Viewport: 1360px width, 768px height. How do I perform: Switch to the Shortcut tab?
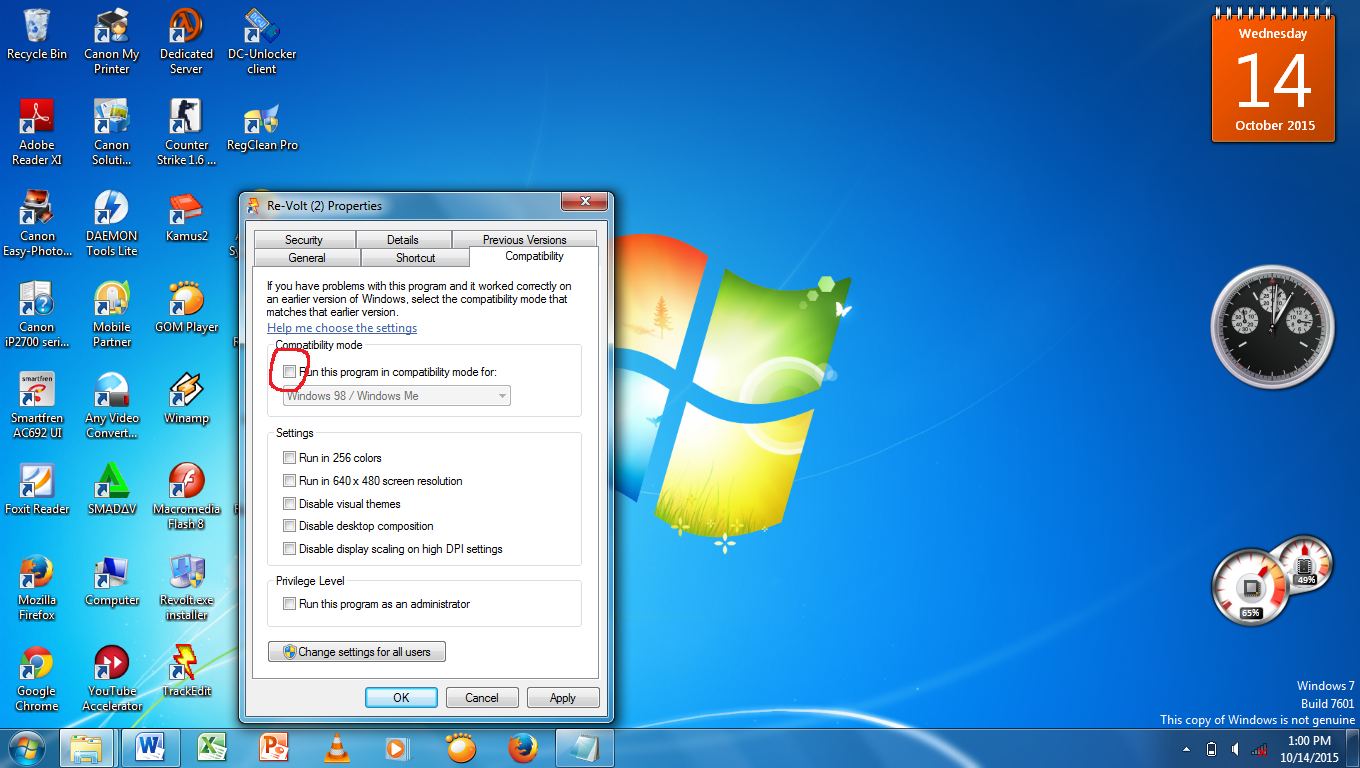click(416, 258)
